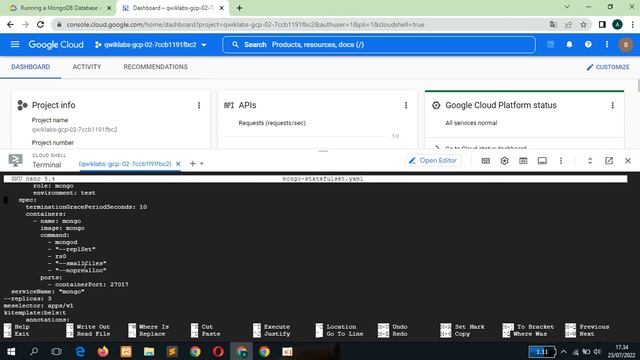Screen dimensions: 640x360
Task: Click the Cloud Shell session info monitor icon
Action: coord(542,161)
